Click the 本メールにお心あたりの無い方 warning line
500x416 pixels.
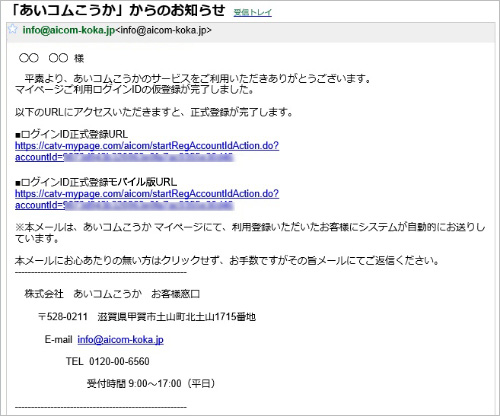point(227,261)
